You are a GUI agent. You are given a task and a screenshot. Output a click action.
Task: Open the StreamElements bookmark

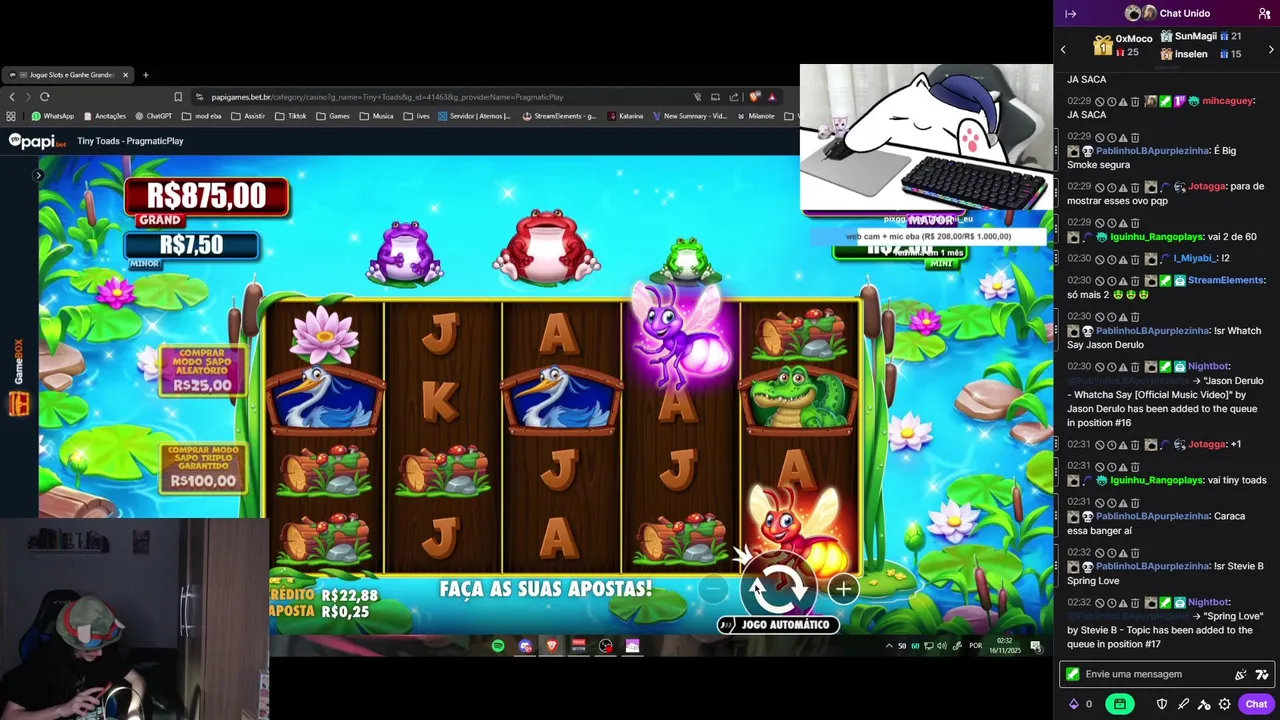(x=559, y=116)
